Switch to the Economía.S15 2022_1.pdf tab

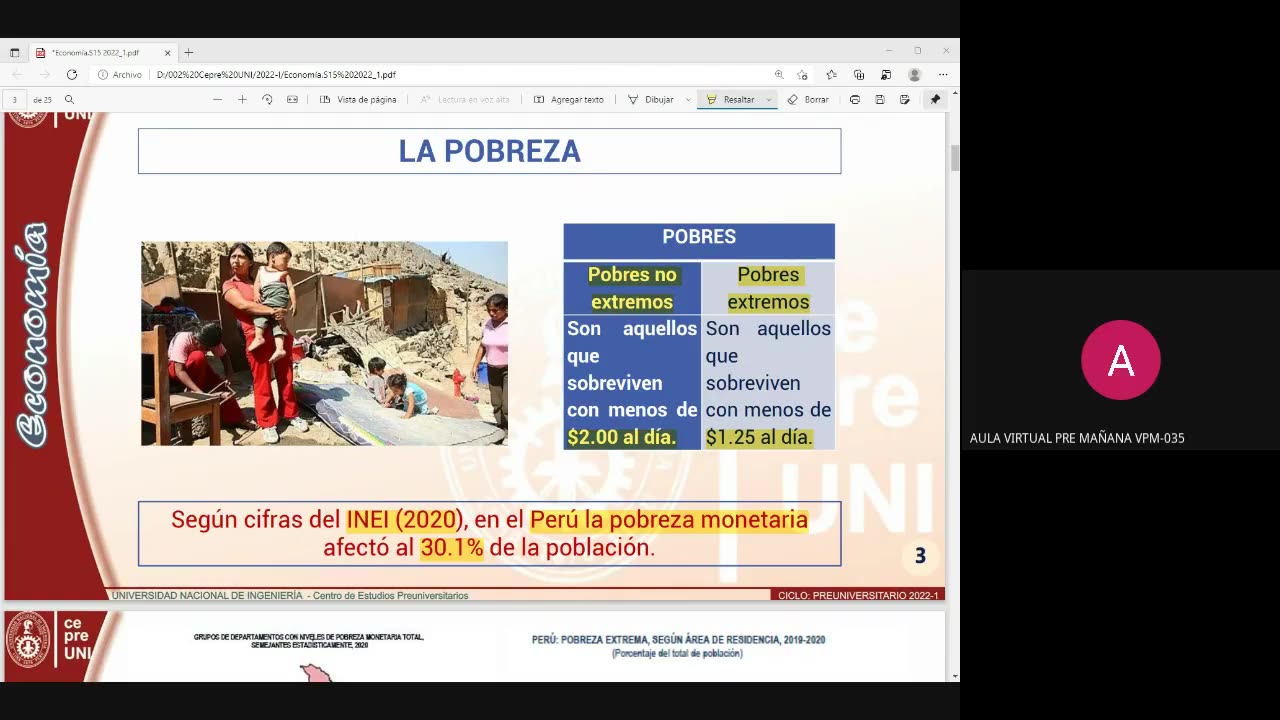(103, 52)
